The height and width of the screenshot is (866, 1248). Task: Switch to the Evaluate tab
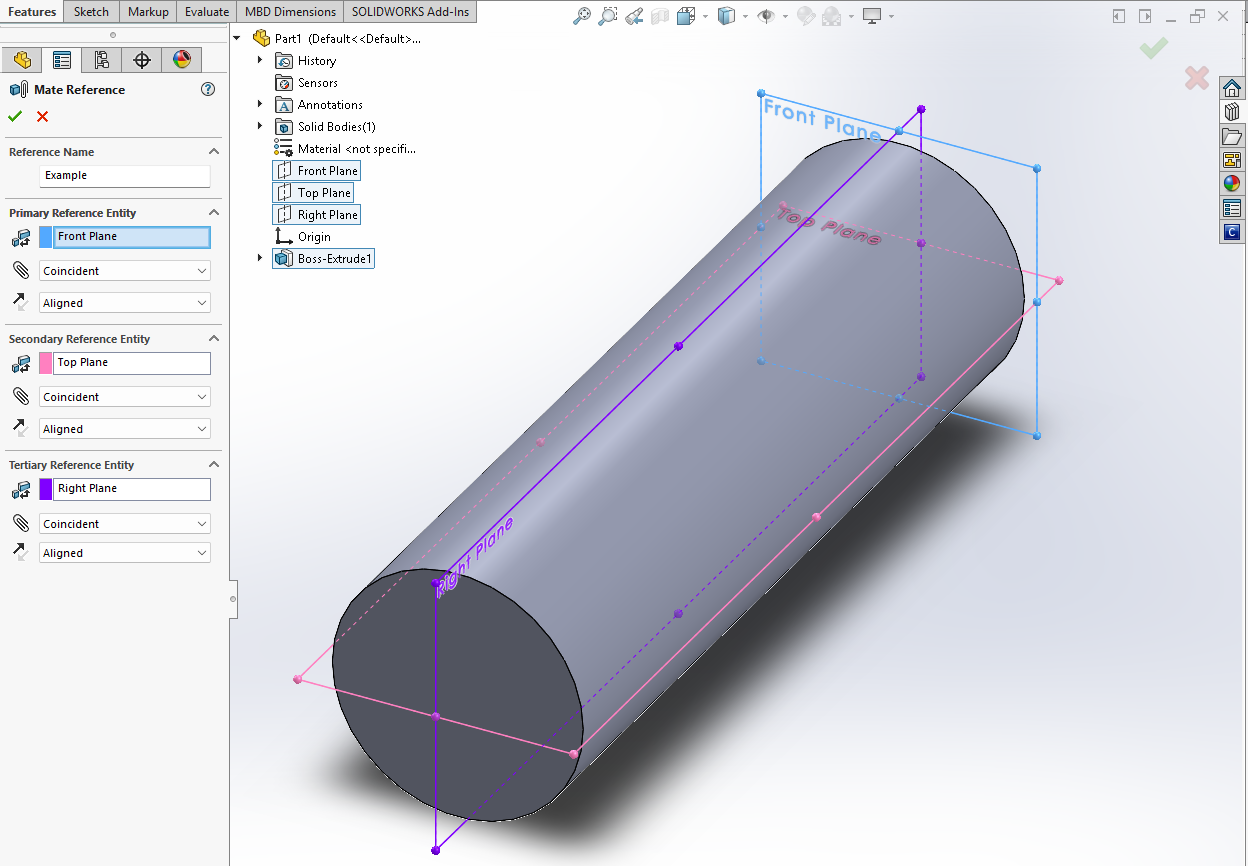click(207, 12)
